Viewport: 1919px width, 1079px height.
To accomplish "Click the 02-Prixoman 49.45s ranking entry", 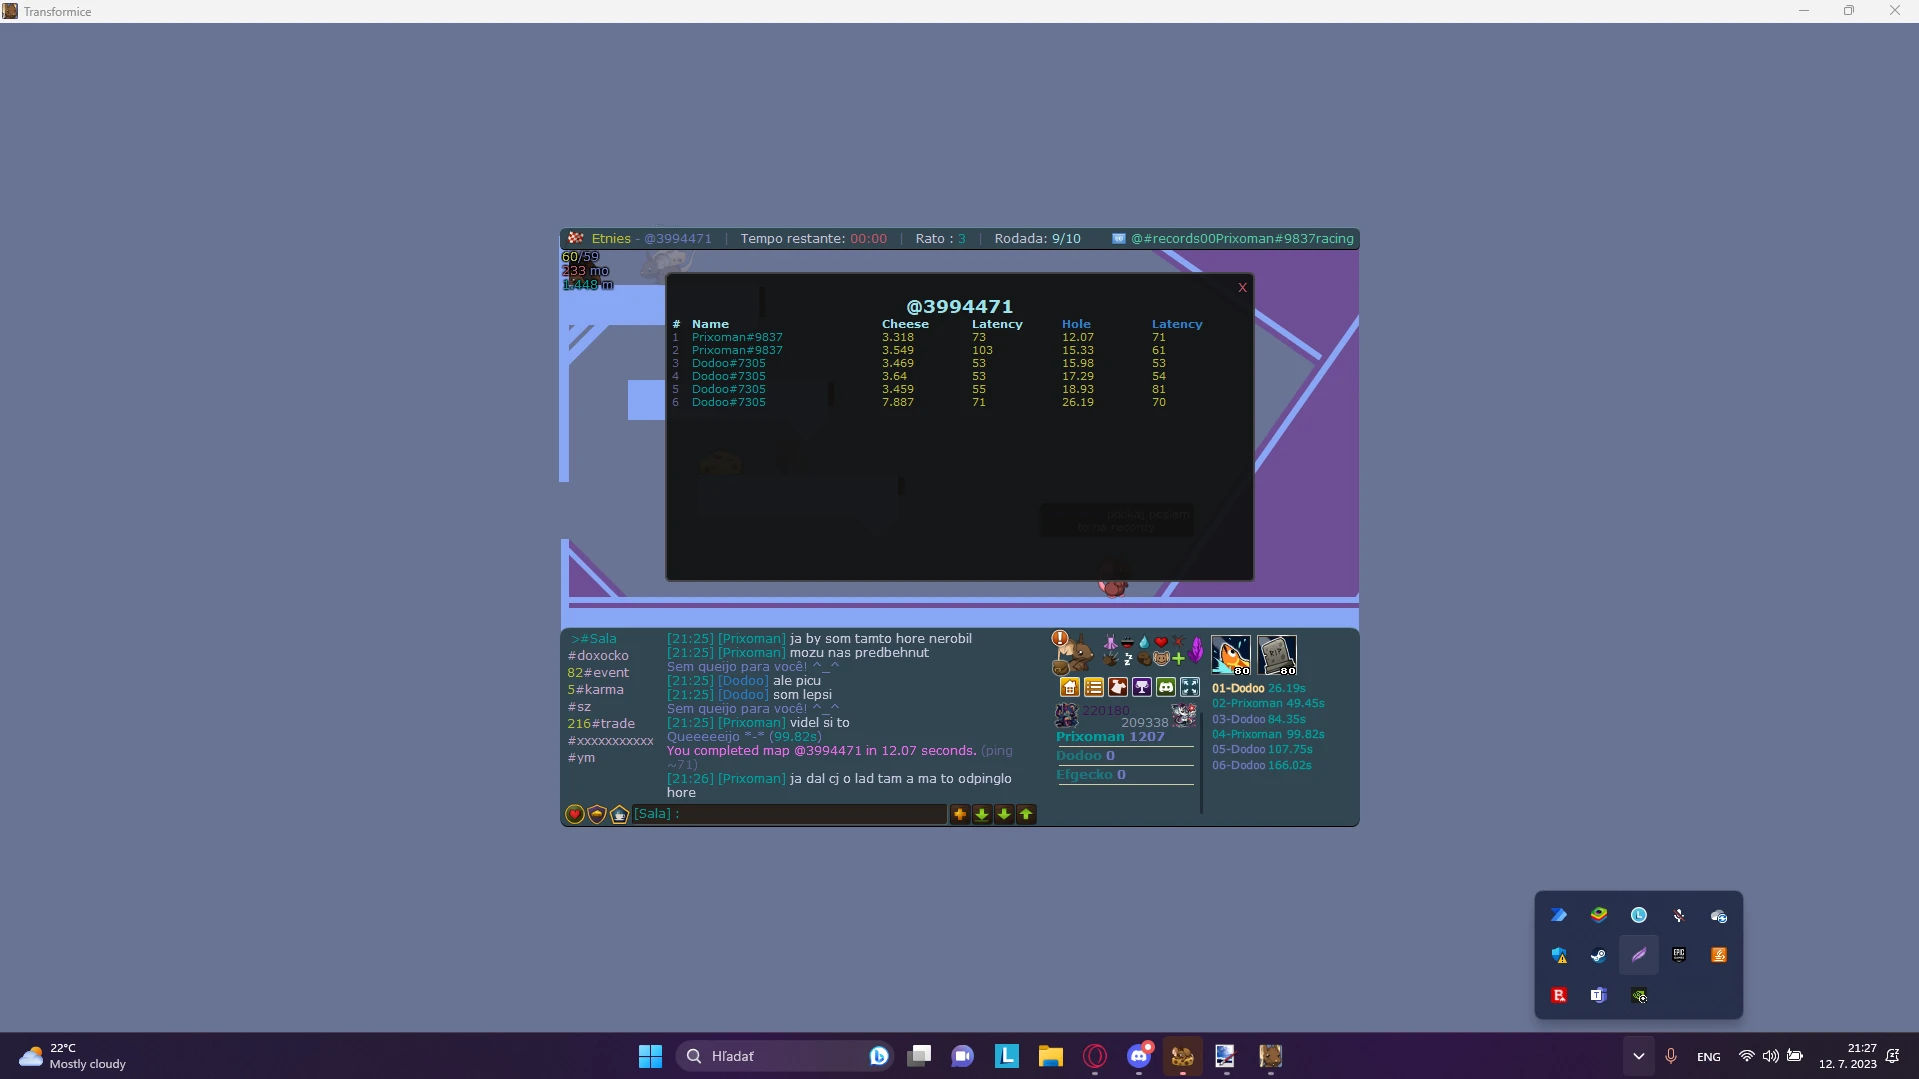I will (1268, 704).
